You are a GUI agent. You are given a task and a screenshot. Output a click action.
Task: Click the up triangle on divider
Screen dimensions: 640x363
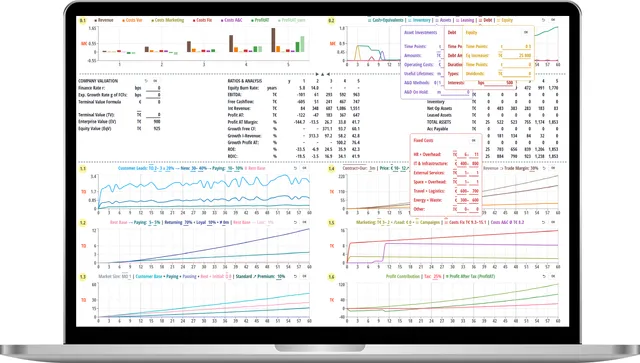(x=322, y=74)
